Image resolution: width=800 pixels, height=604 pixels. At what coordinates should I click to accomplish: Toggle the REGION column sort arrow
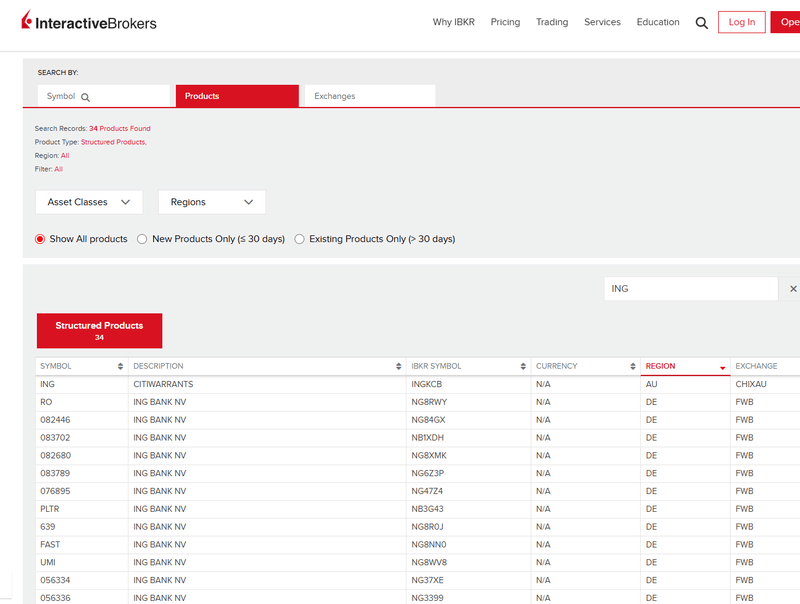(x=722, y=368)
